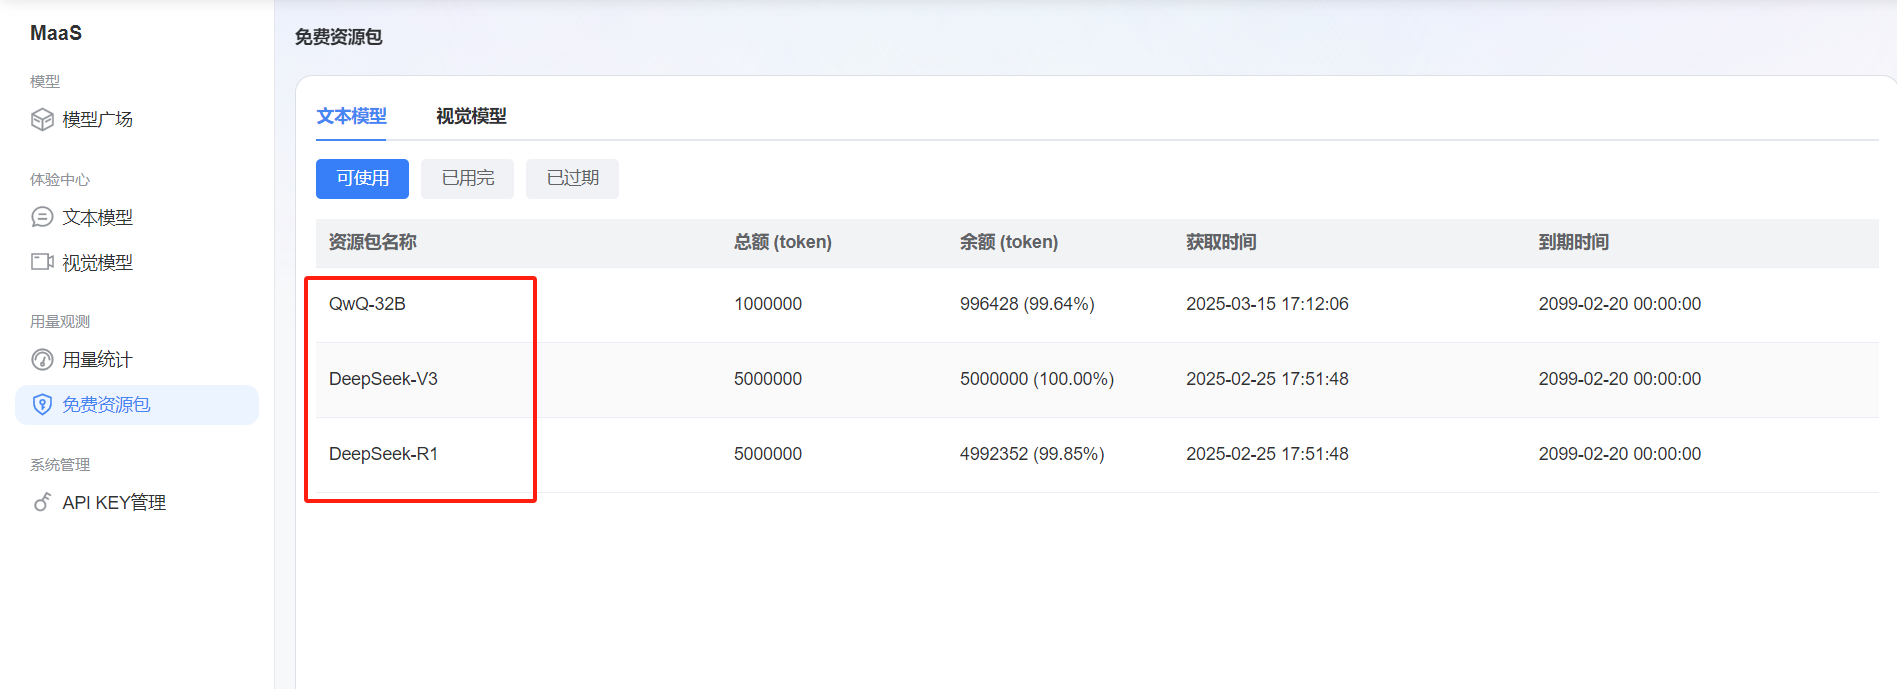1897x689 pixels.
Task: Click the 总额 (token) column header
Action: [x=783, y=242]
